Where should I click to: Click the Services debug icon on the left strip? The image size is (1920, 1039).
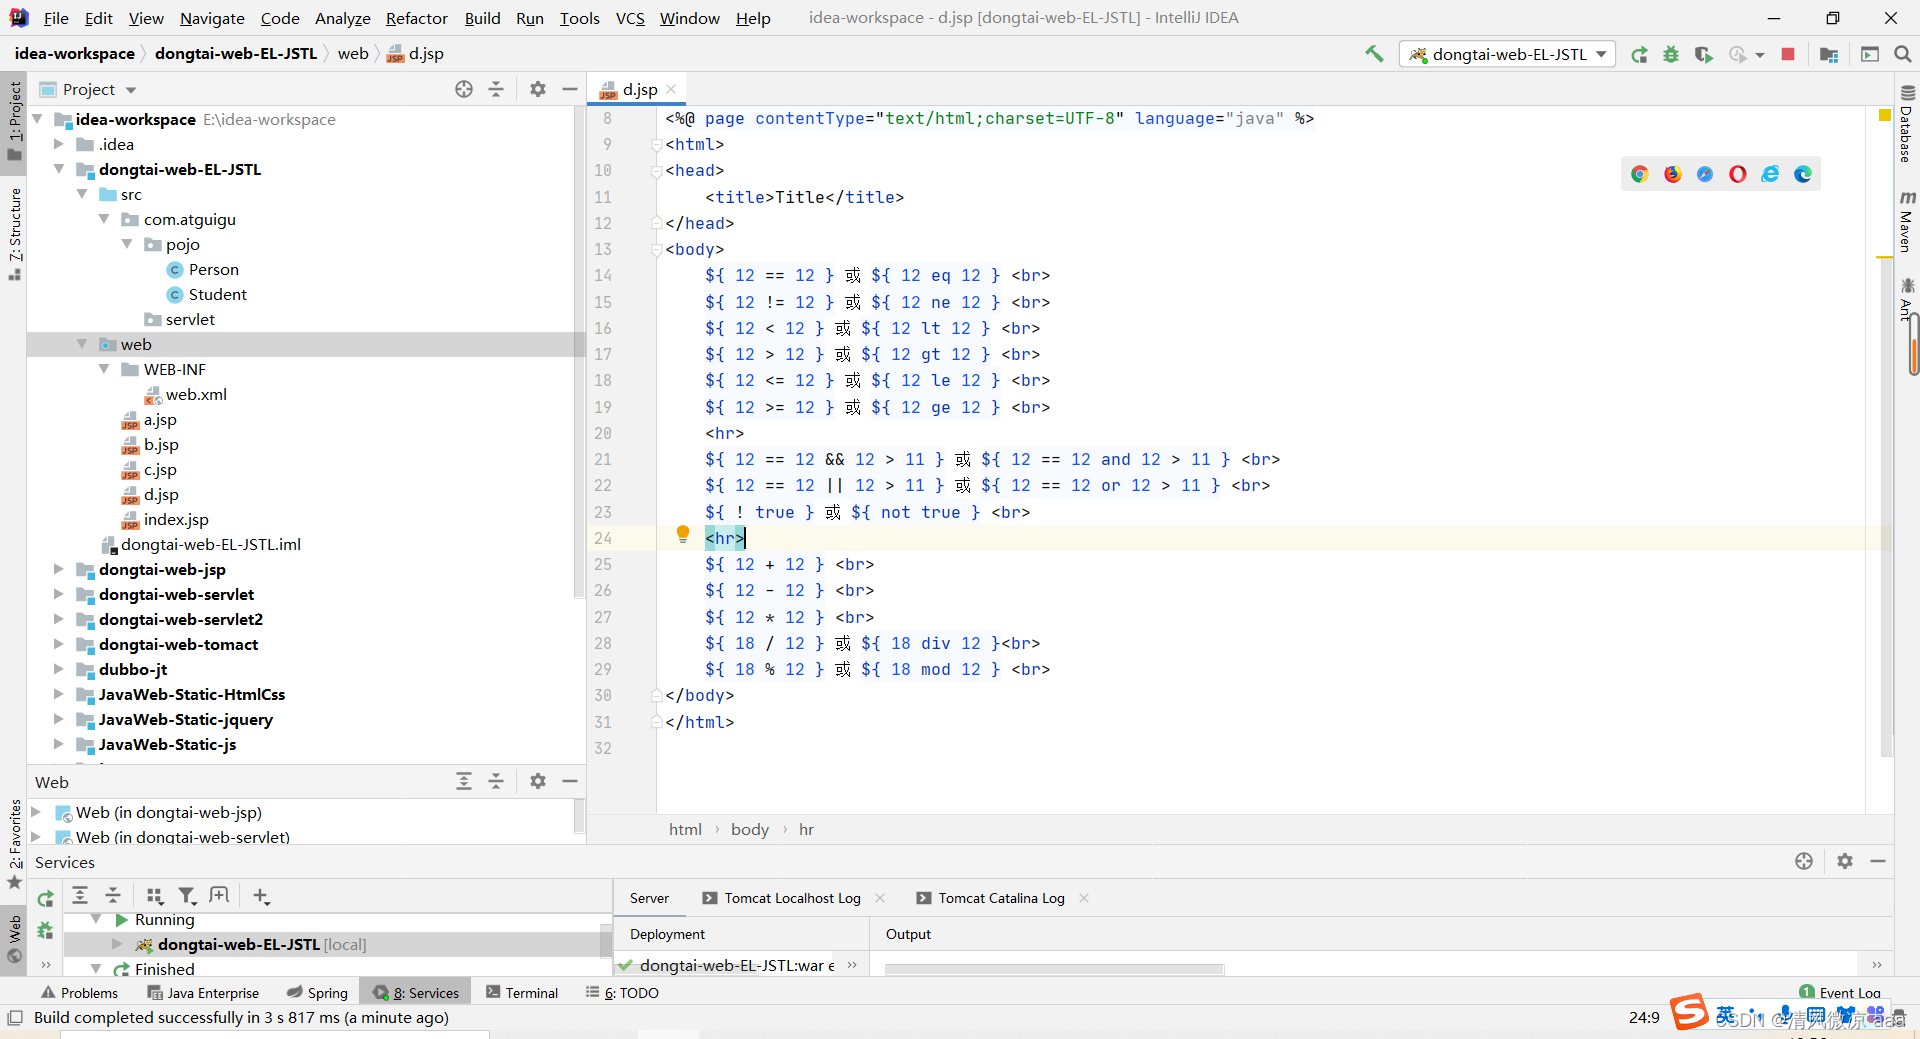click(45, 931)
